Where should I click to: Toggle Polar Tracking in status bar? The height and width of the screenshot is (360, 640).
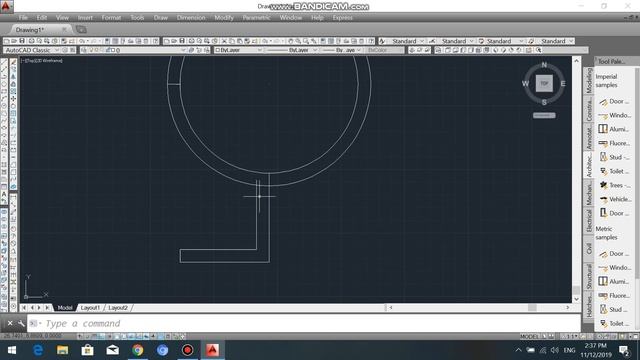(109, 336)
